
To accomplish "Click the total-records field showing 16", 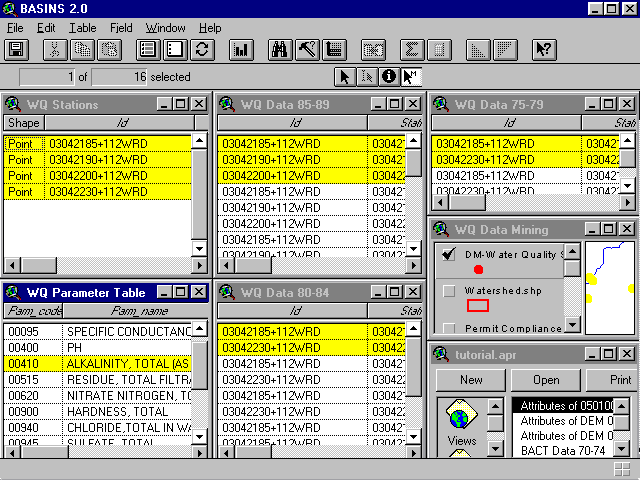I will pos(119,77).
